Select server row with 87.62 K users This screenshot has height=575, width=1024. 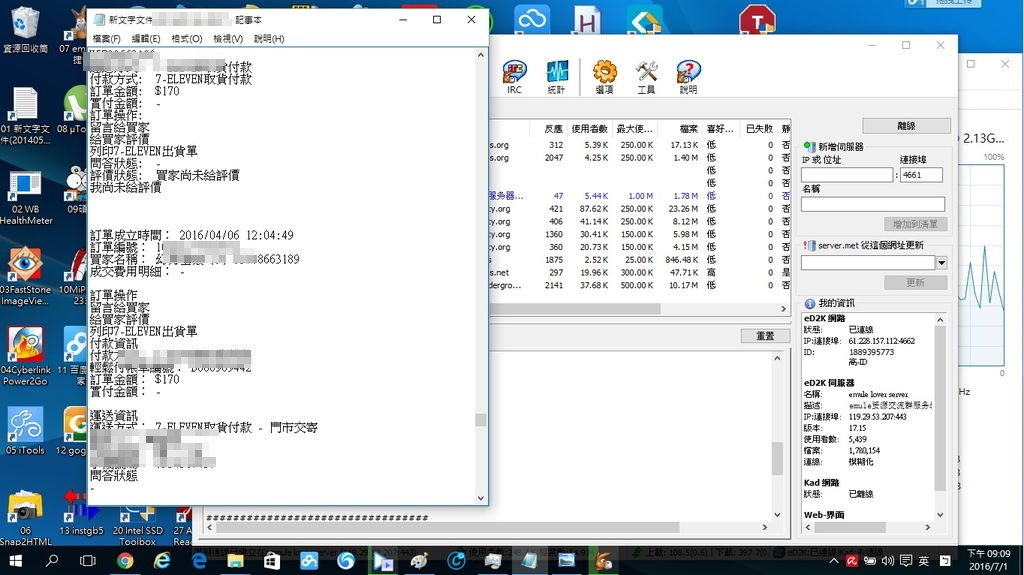coord(640,208)
